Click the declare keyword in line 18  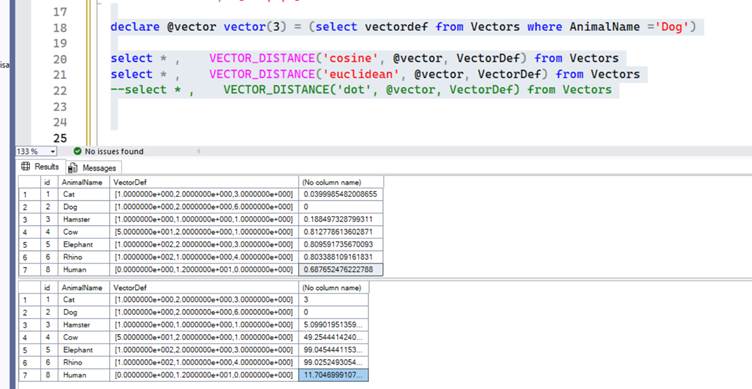pyautogui.click(x=135, y=27)
